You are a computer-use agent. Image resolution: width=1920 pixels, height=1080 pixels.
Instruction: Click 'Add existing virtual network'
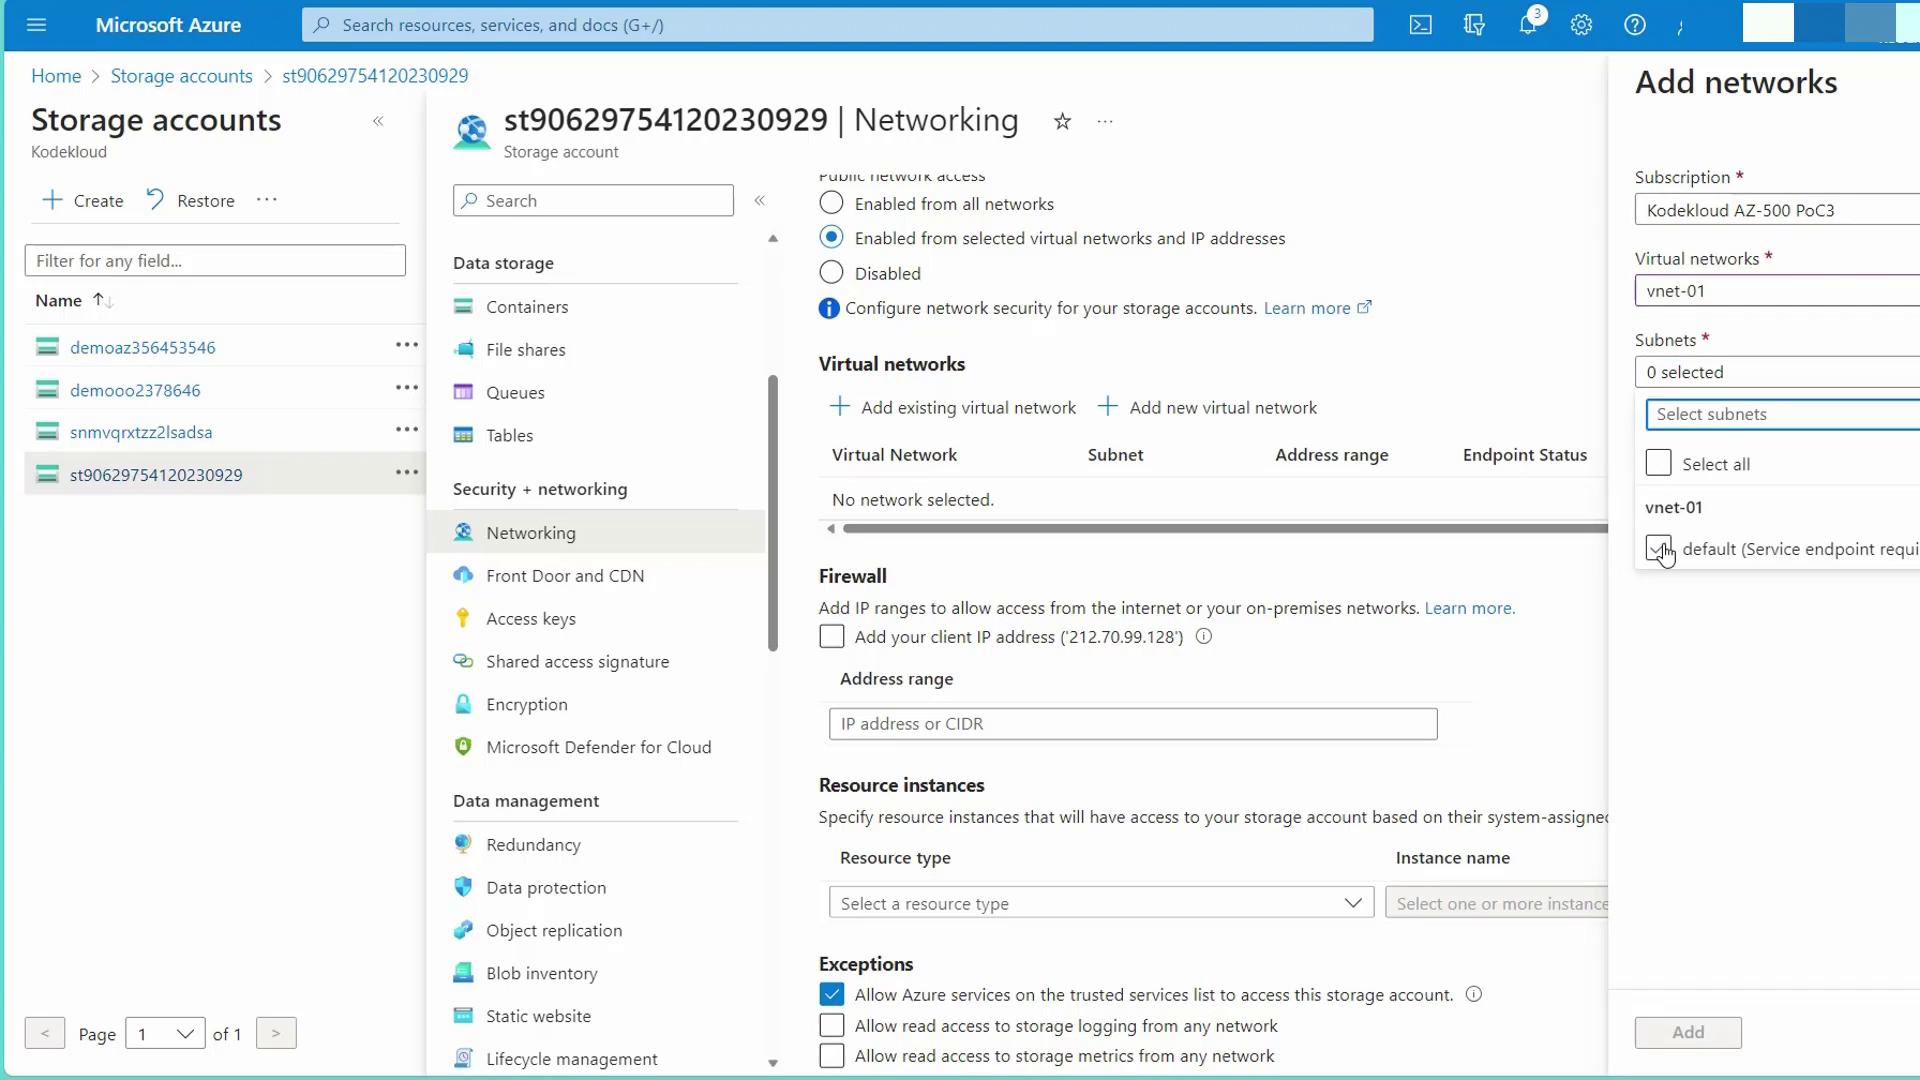tap(953, 408)
